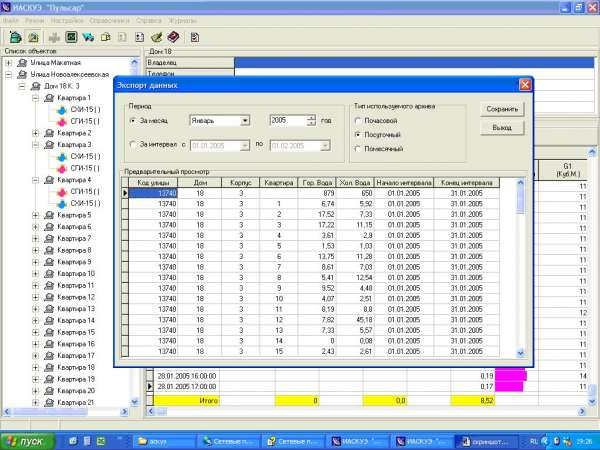Expand the Улица Макетная tree node
Image resolution: width=600 pixels, height=450 pixels.
coord(9,63)
